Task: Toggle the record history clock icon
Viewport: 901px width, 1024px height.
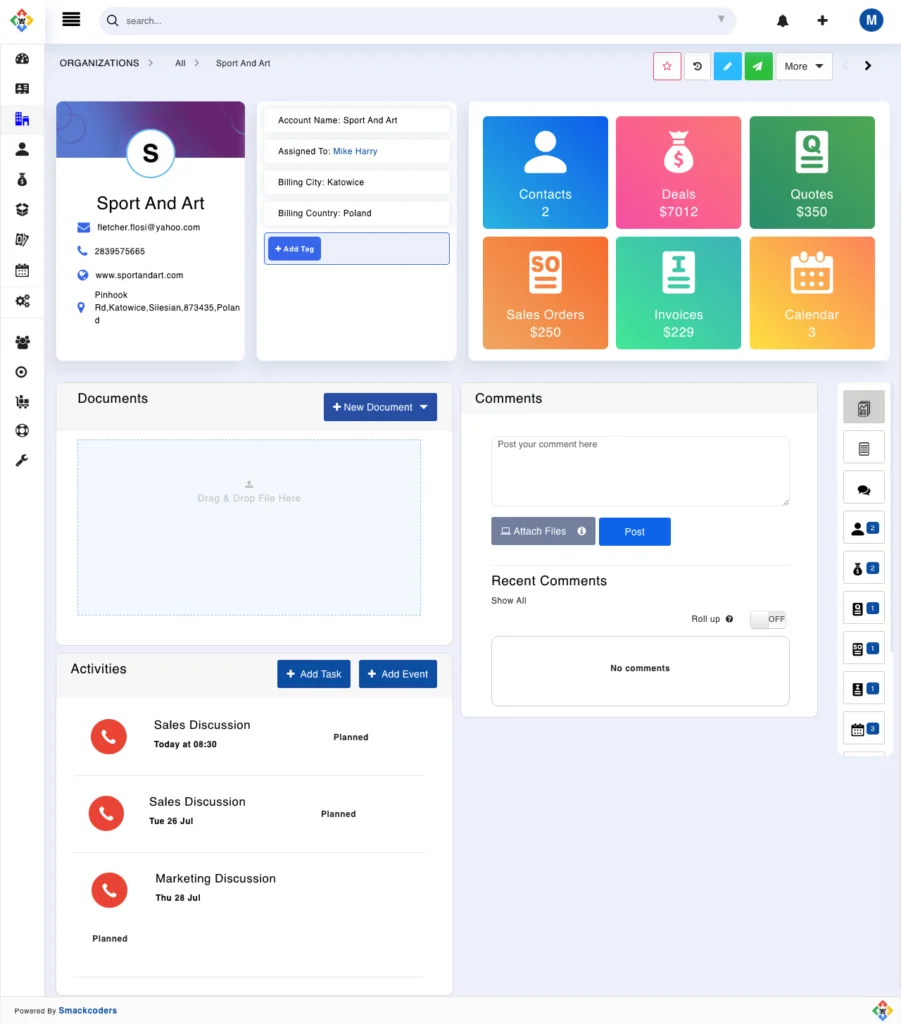Action: (697, 65)
